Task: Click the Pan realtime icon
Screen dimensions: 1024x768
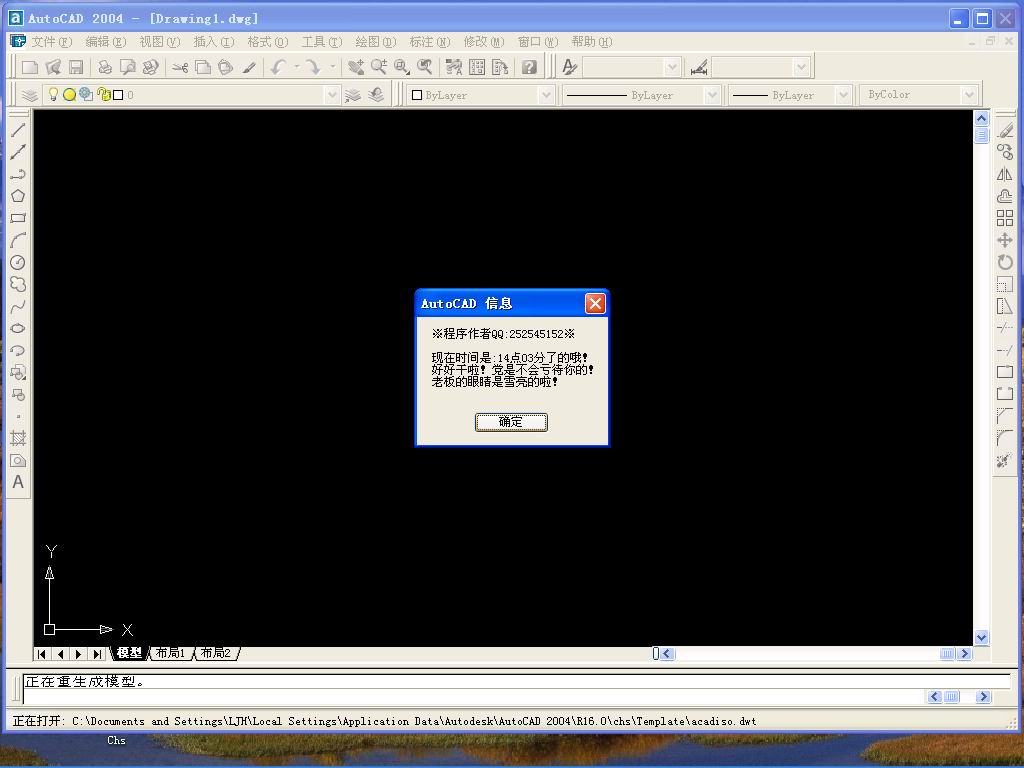Action: 356,67
